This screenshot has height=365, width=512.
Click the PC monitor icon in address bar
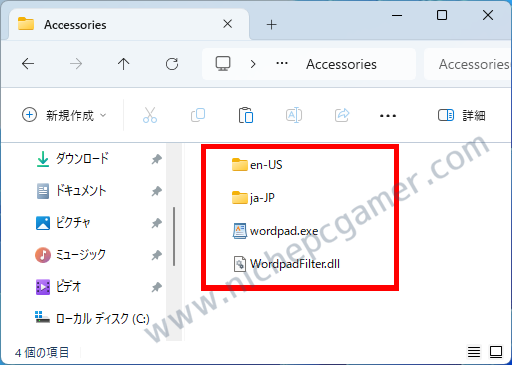click(223, 63)
